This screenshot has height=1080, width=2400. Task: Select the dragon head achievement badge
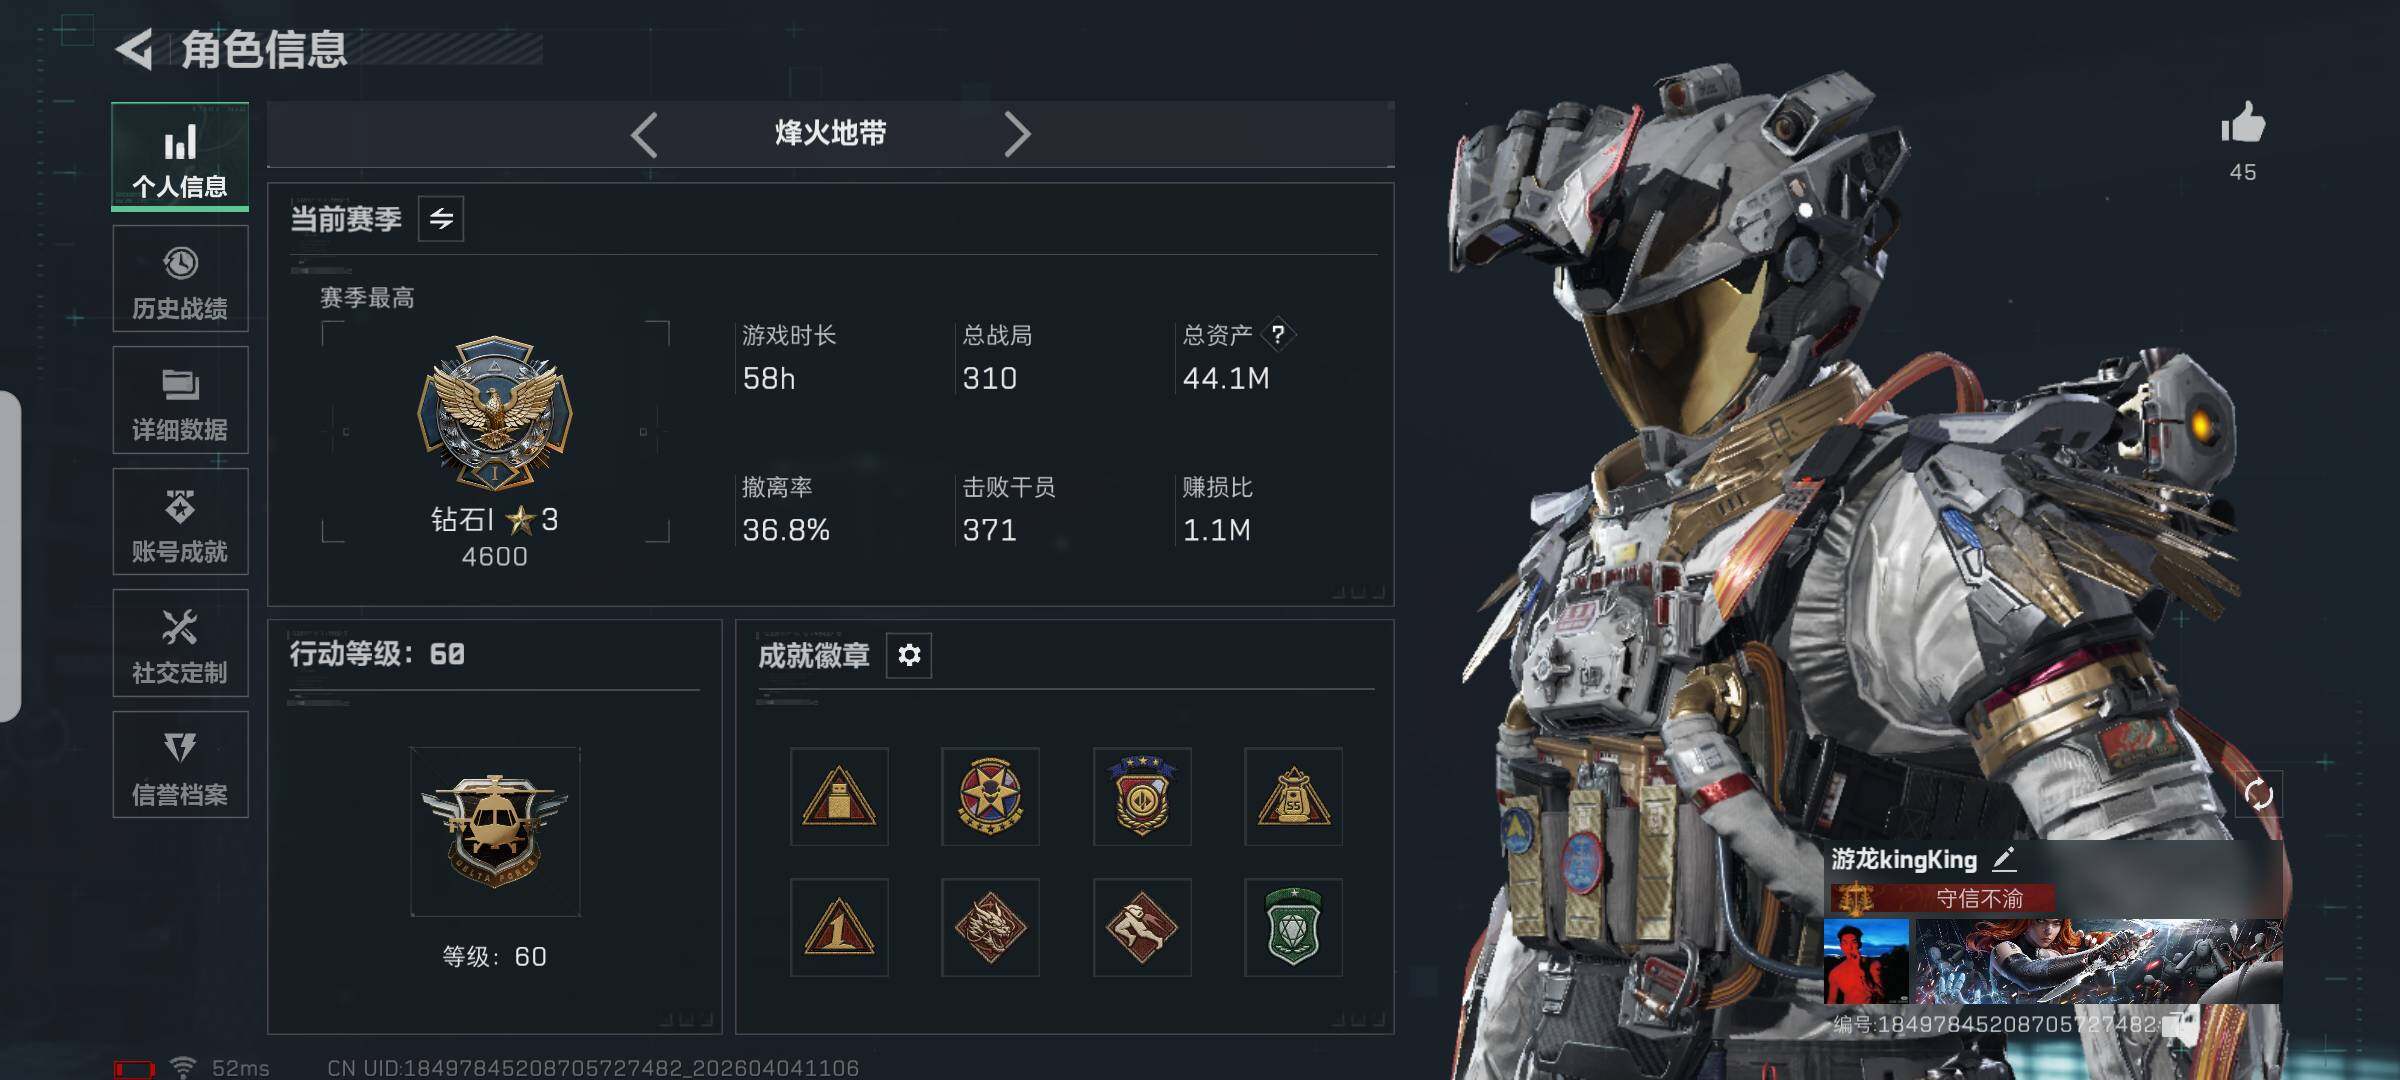point(990,927)
